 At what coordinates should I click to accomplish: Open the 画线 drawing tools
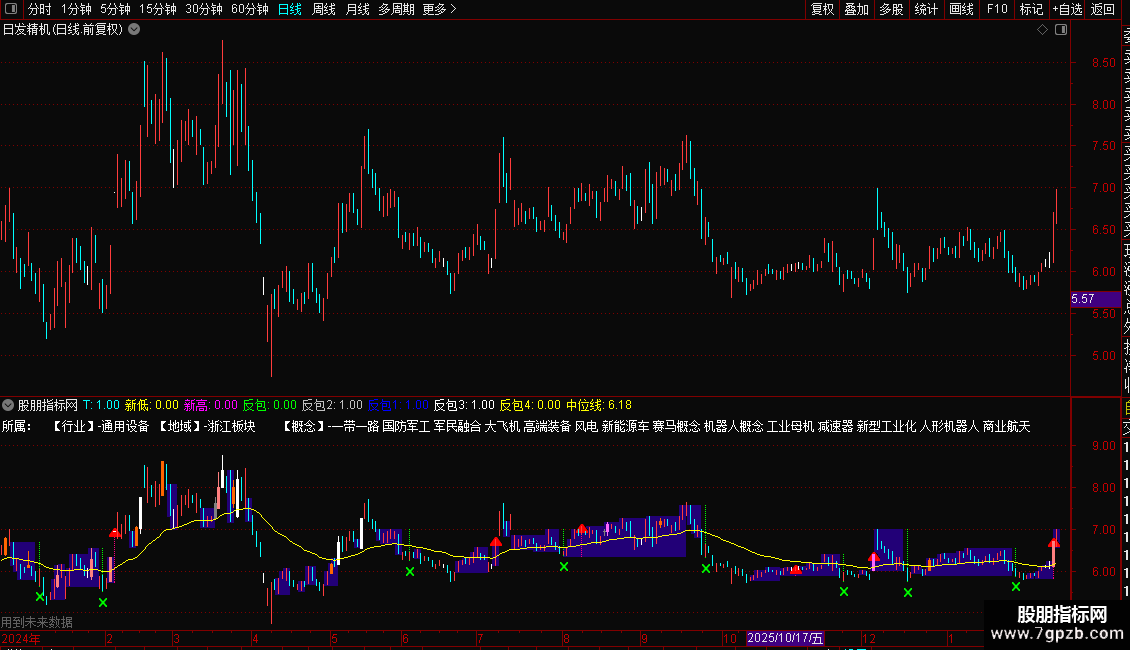(961, 9)
